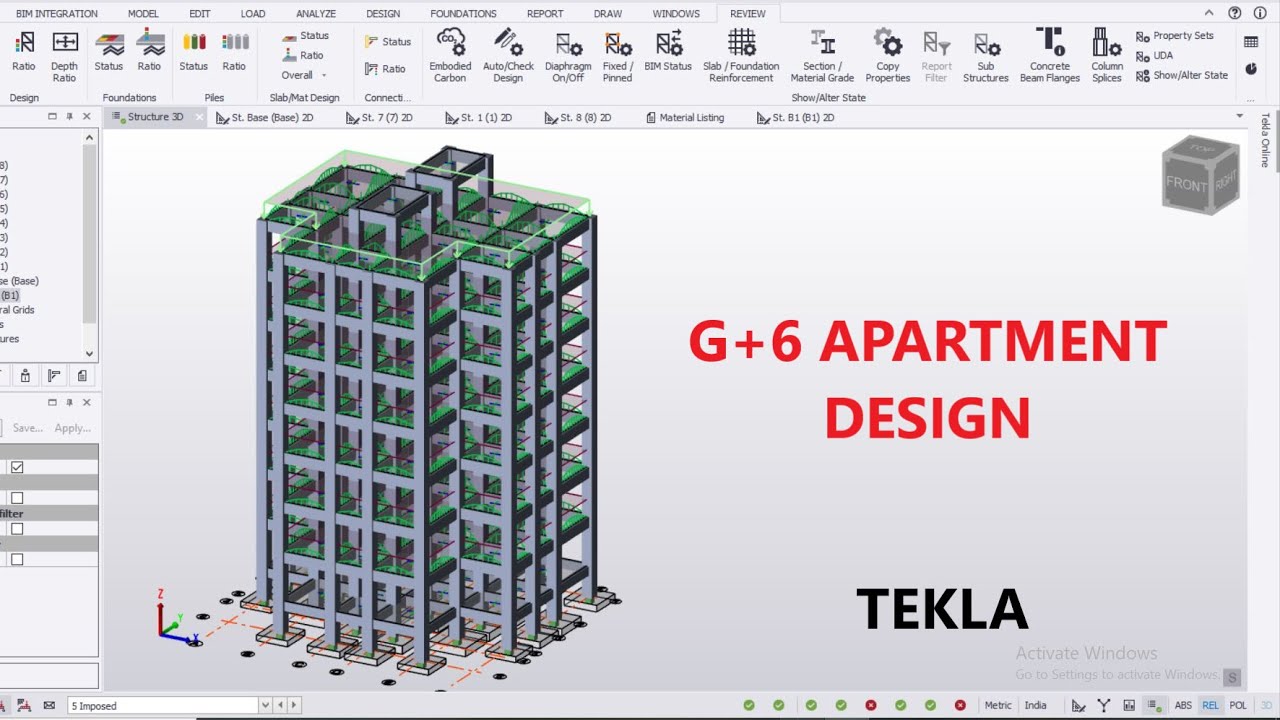Open the FOUNDATIONS ribbon tab
Screen dimensions: 1280x720
click(x=463, y=14)
